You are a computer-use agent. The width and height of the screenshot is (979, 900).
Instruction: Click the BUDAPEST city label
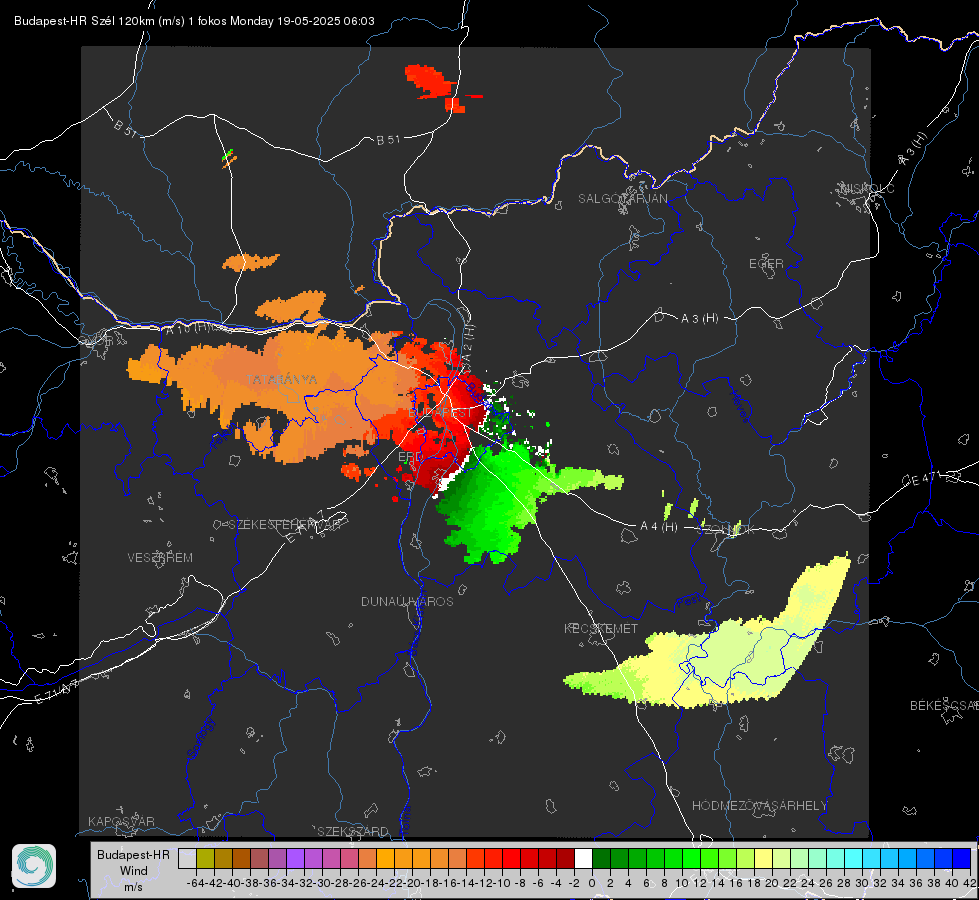tap(441, 413)
